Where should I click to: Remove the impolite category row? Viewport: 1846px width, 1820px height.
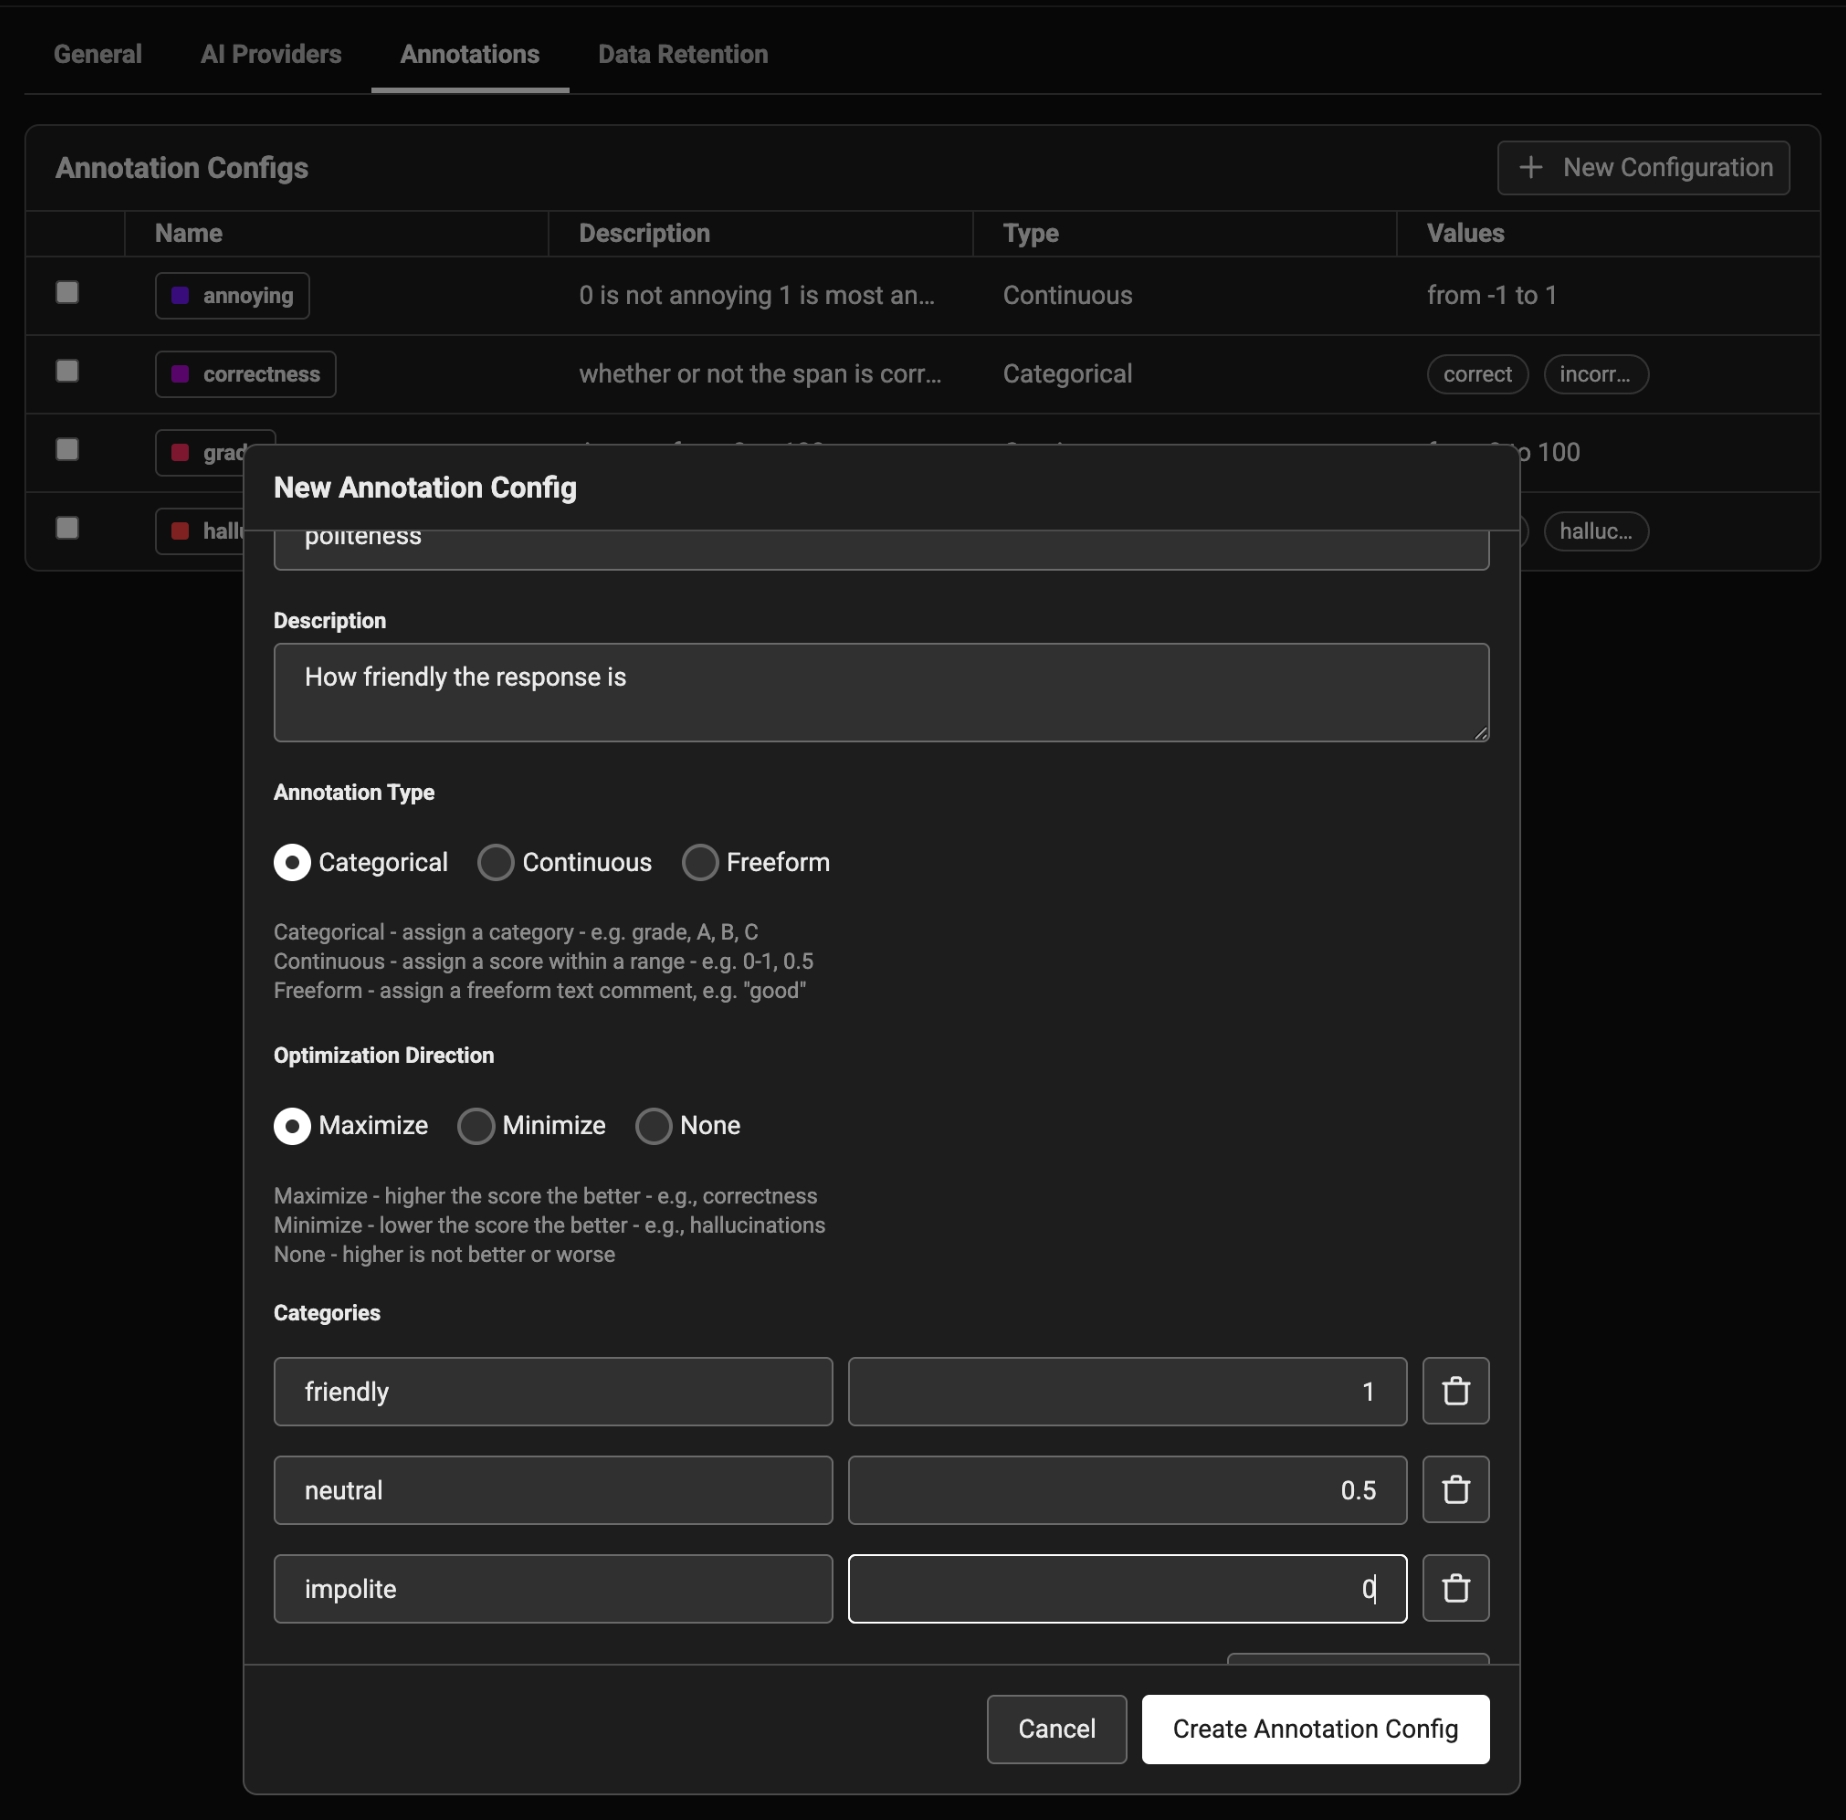pyautogui.click(x=1455, y=1588)
